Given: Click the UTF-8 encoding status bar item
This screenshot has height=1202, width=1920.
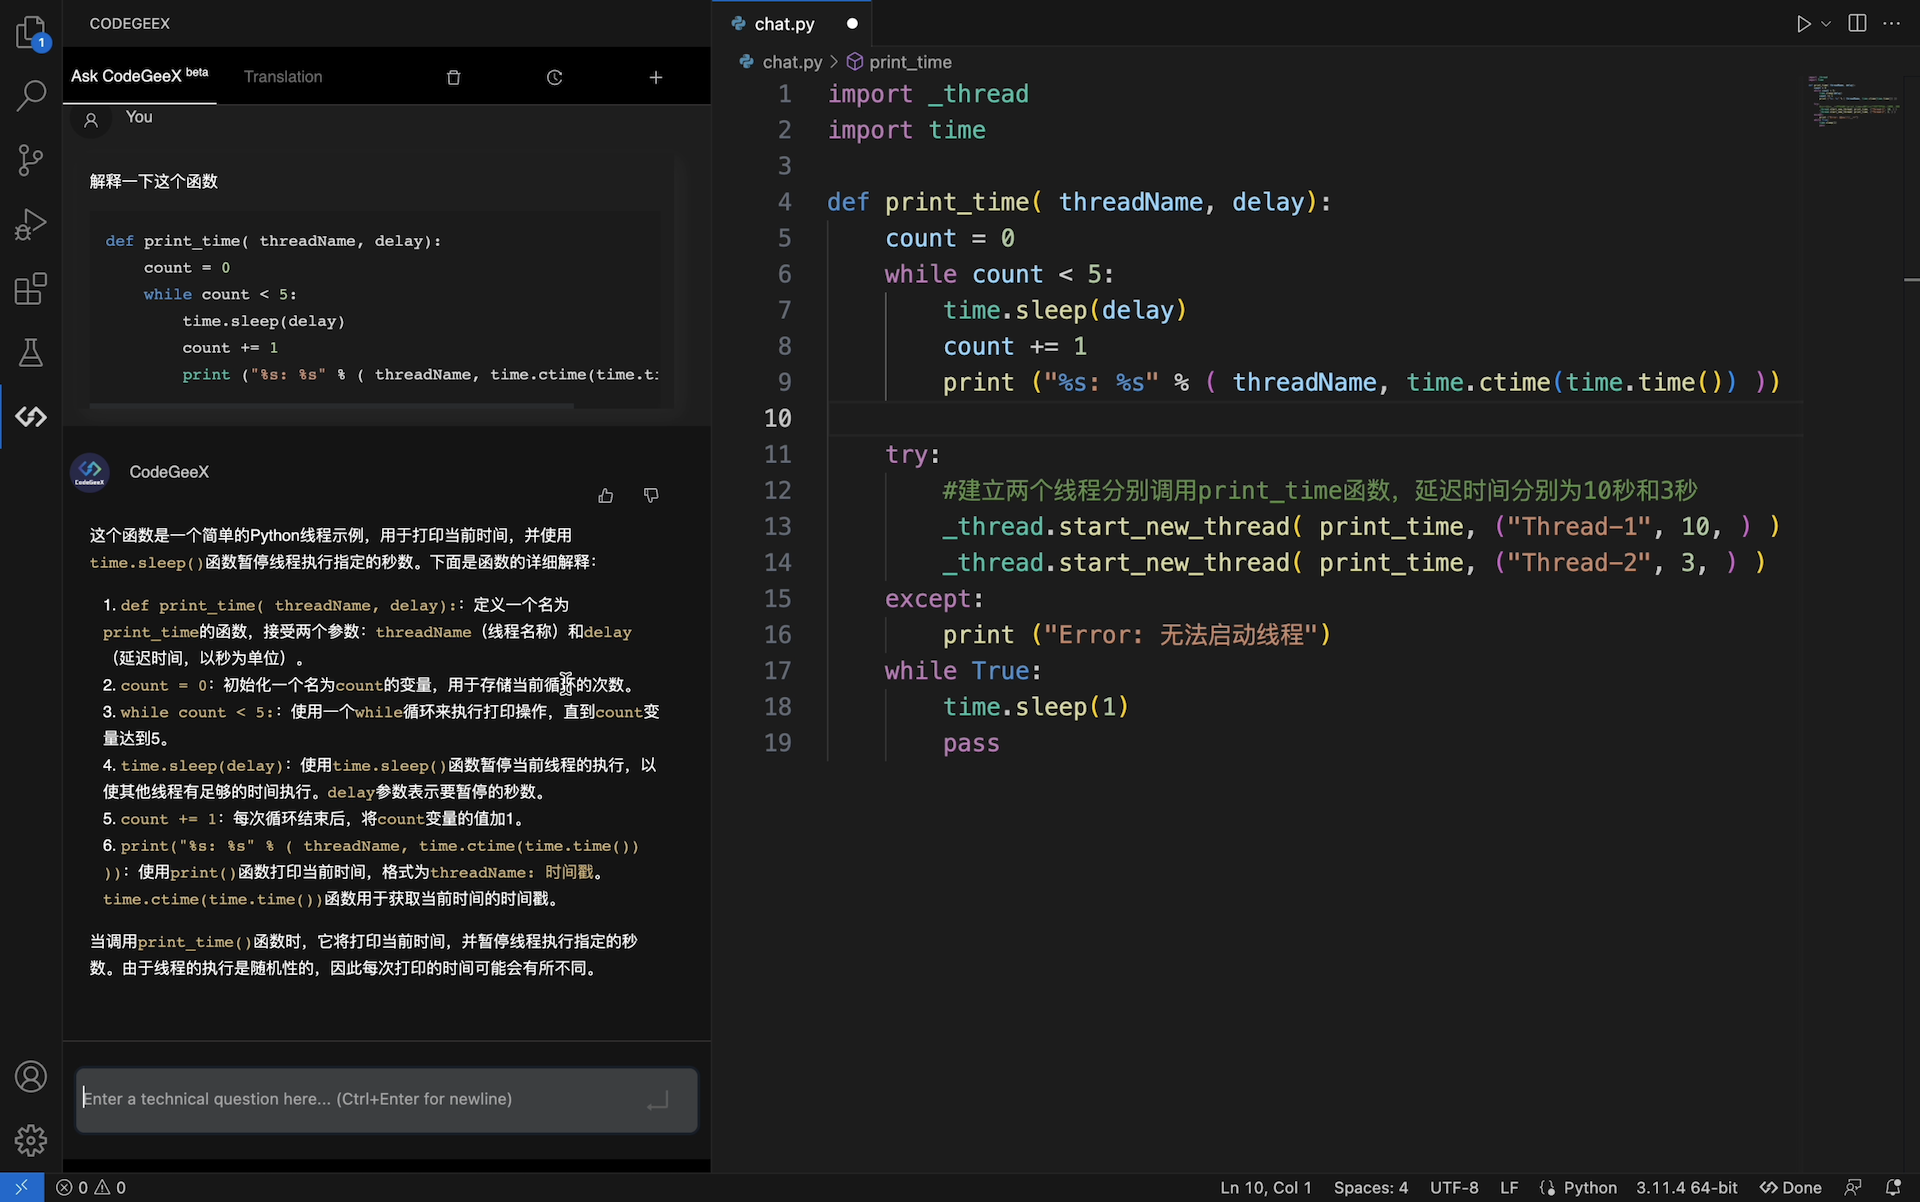Looking at the screenshot, I should click(1453, 1187).
